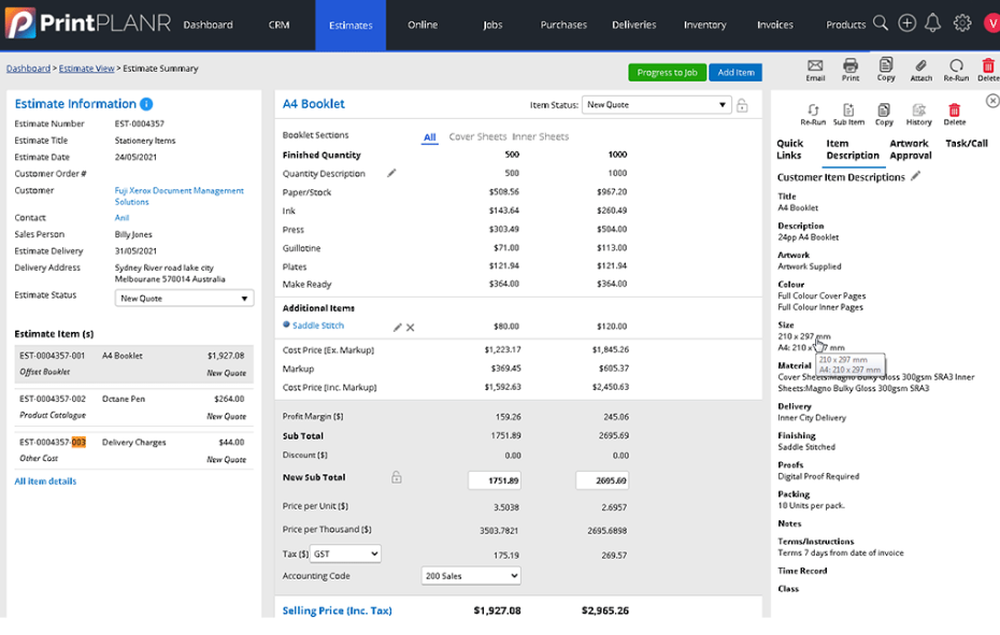Image resolution: width=1000 pixels, height=635 pixels.
Task: Click the New Sub Total field showing 1751.89
Action: point(496,479)
